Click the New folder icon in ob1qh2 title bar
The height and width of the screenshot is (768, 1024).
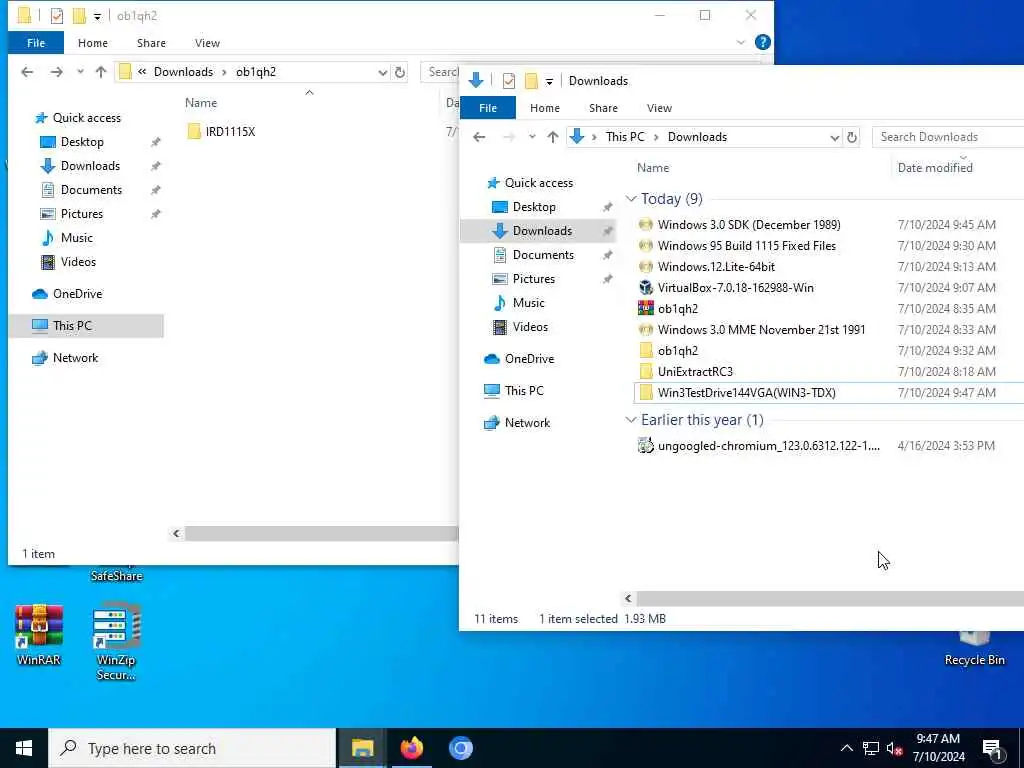point(79,16)
